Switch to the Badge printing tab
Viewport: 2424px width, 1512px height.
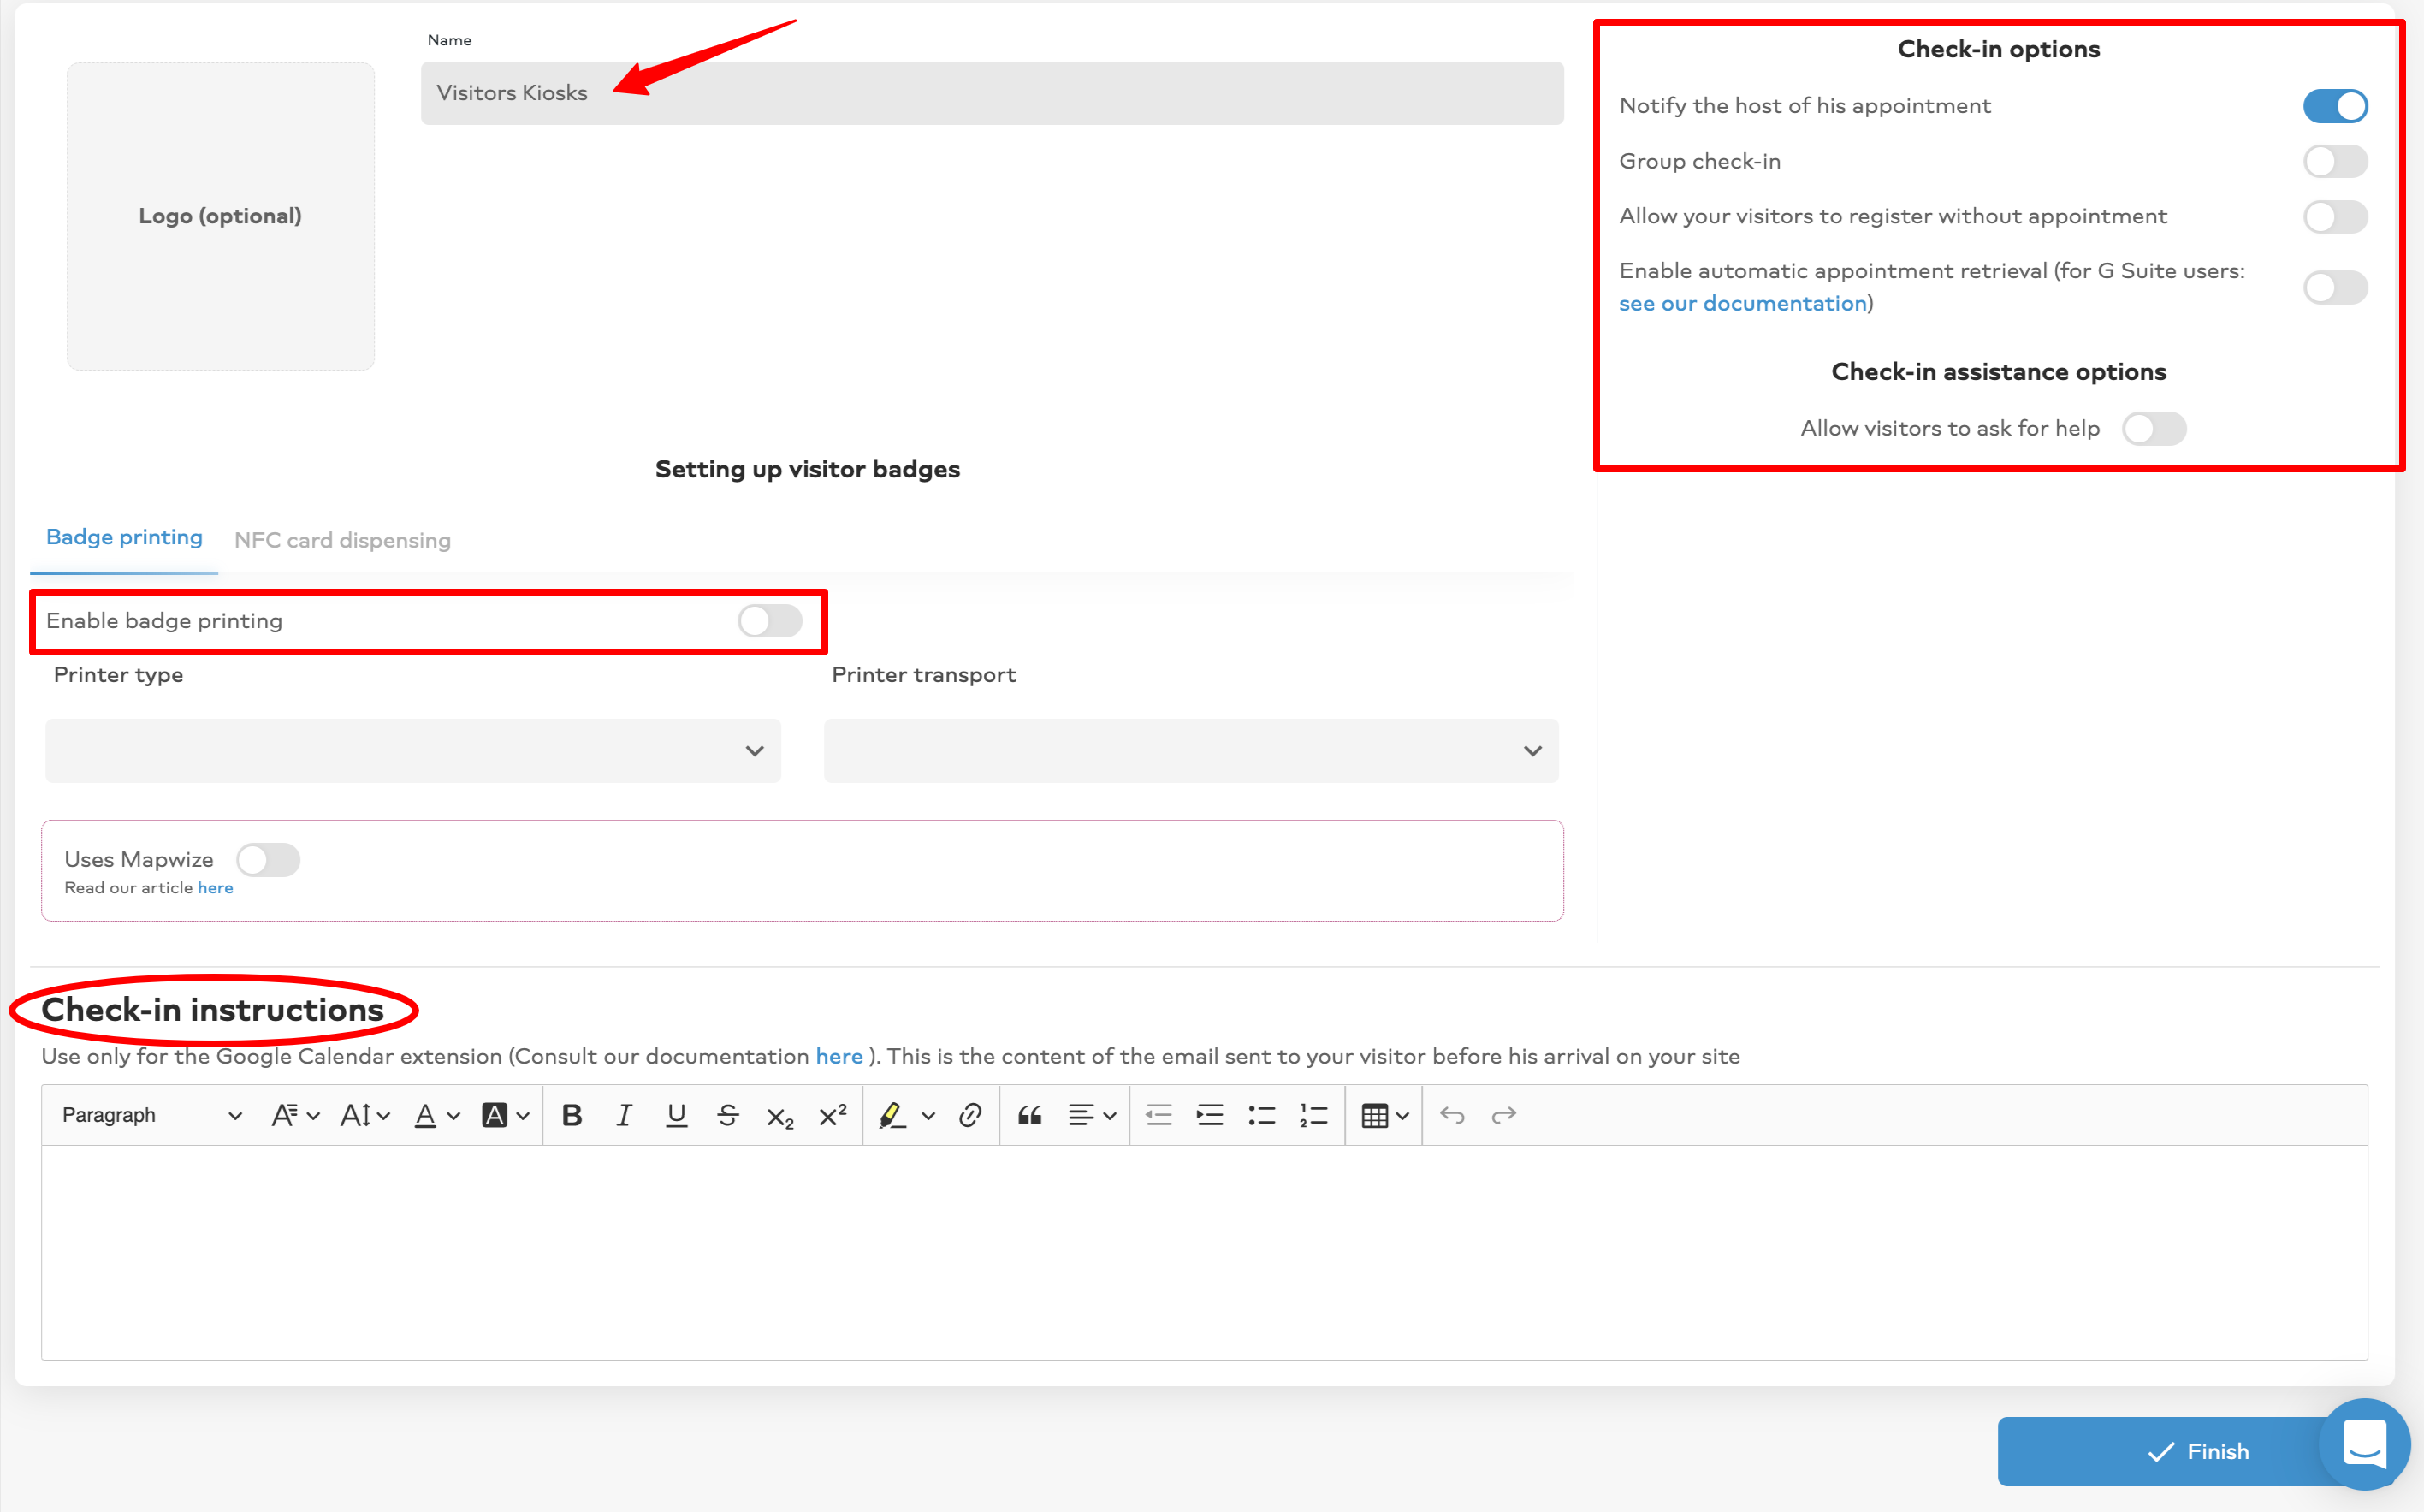124,538
